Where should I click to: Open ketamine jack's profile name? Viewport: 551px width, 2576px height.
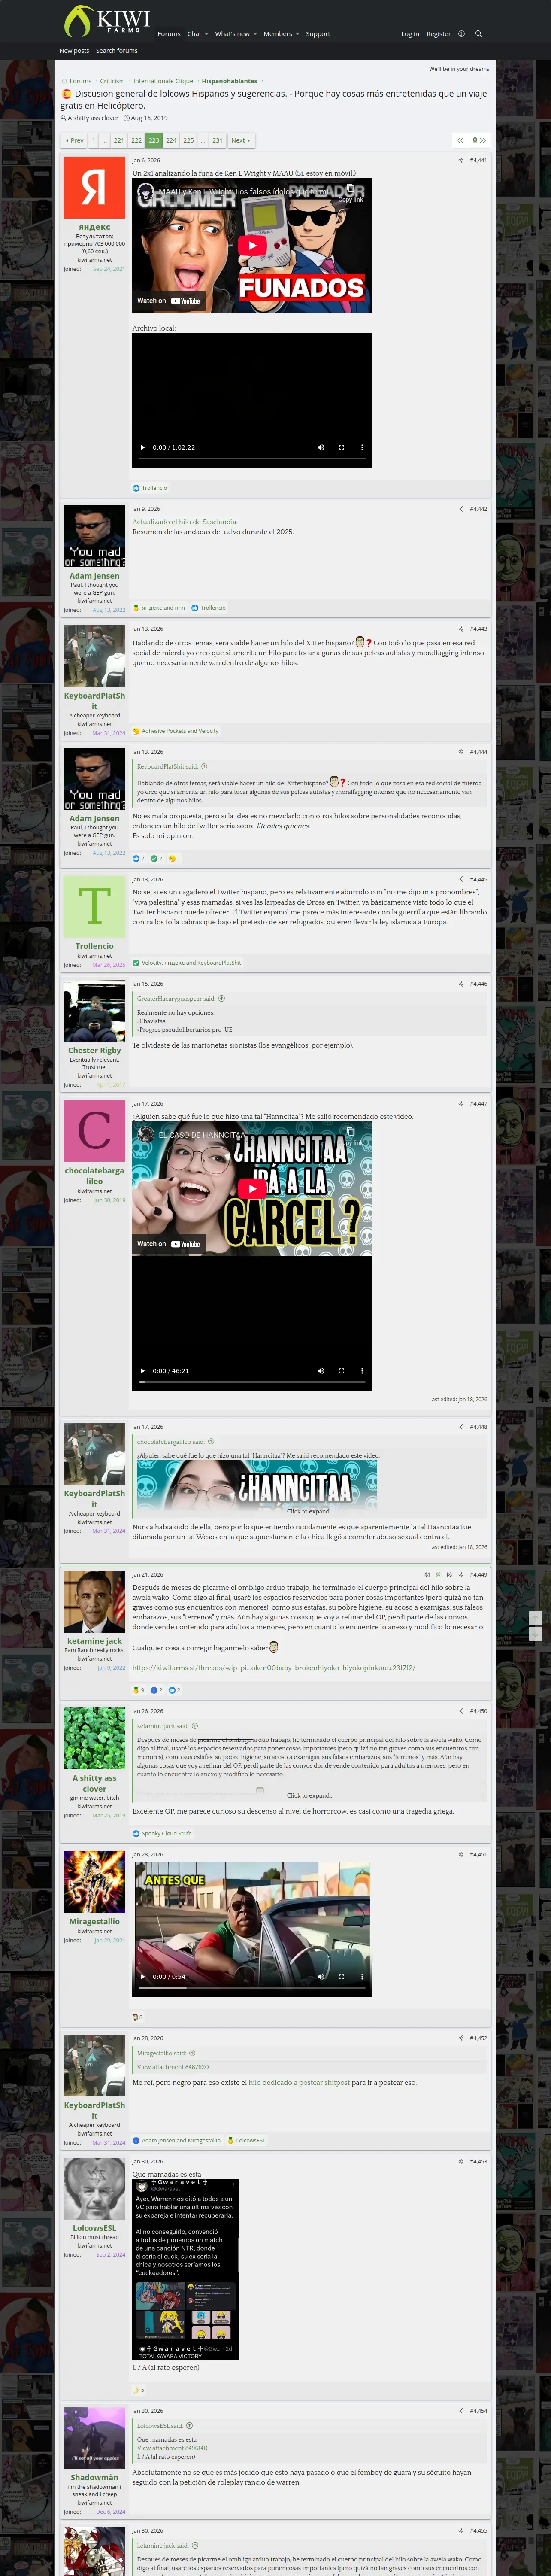point(94,1641)
